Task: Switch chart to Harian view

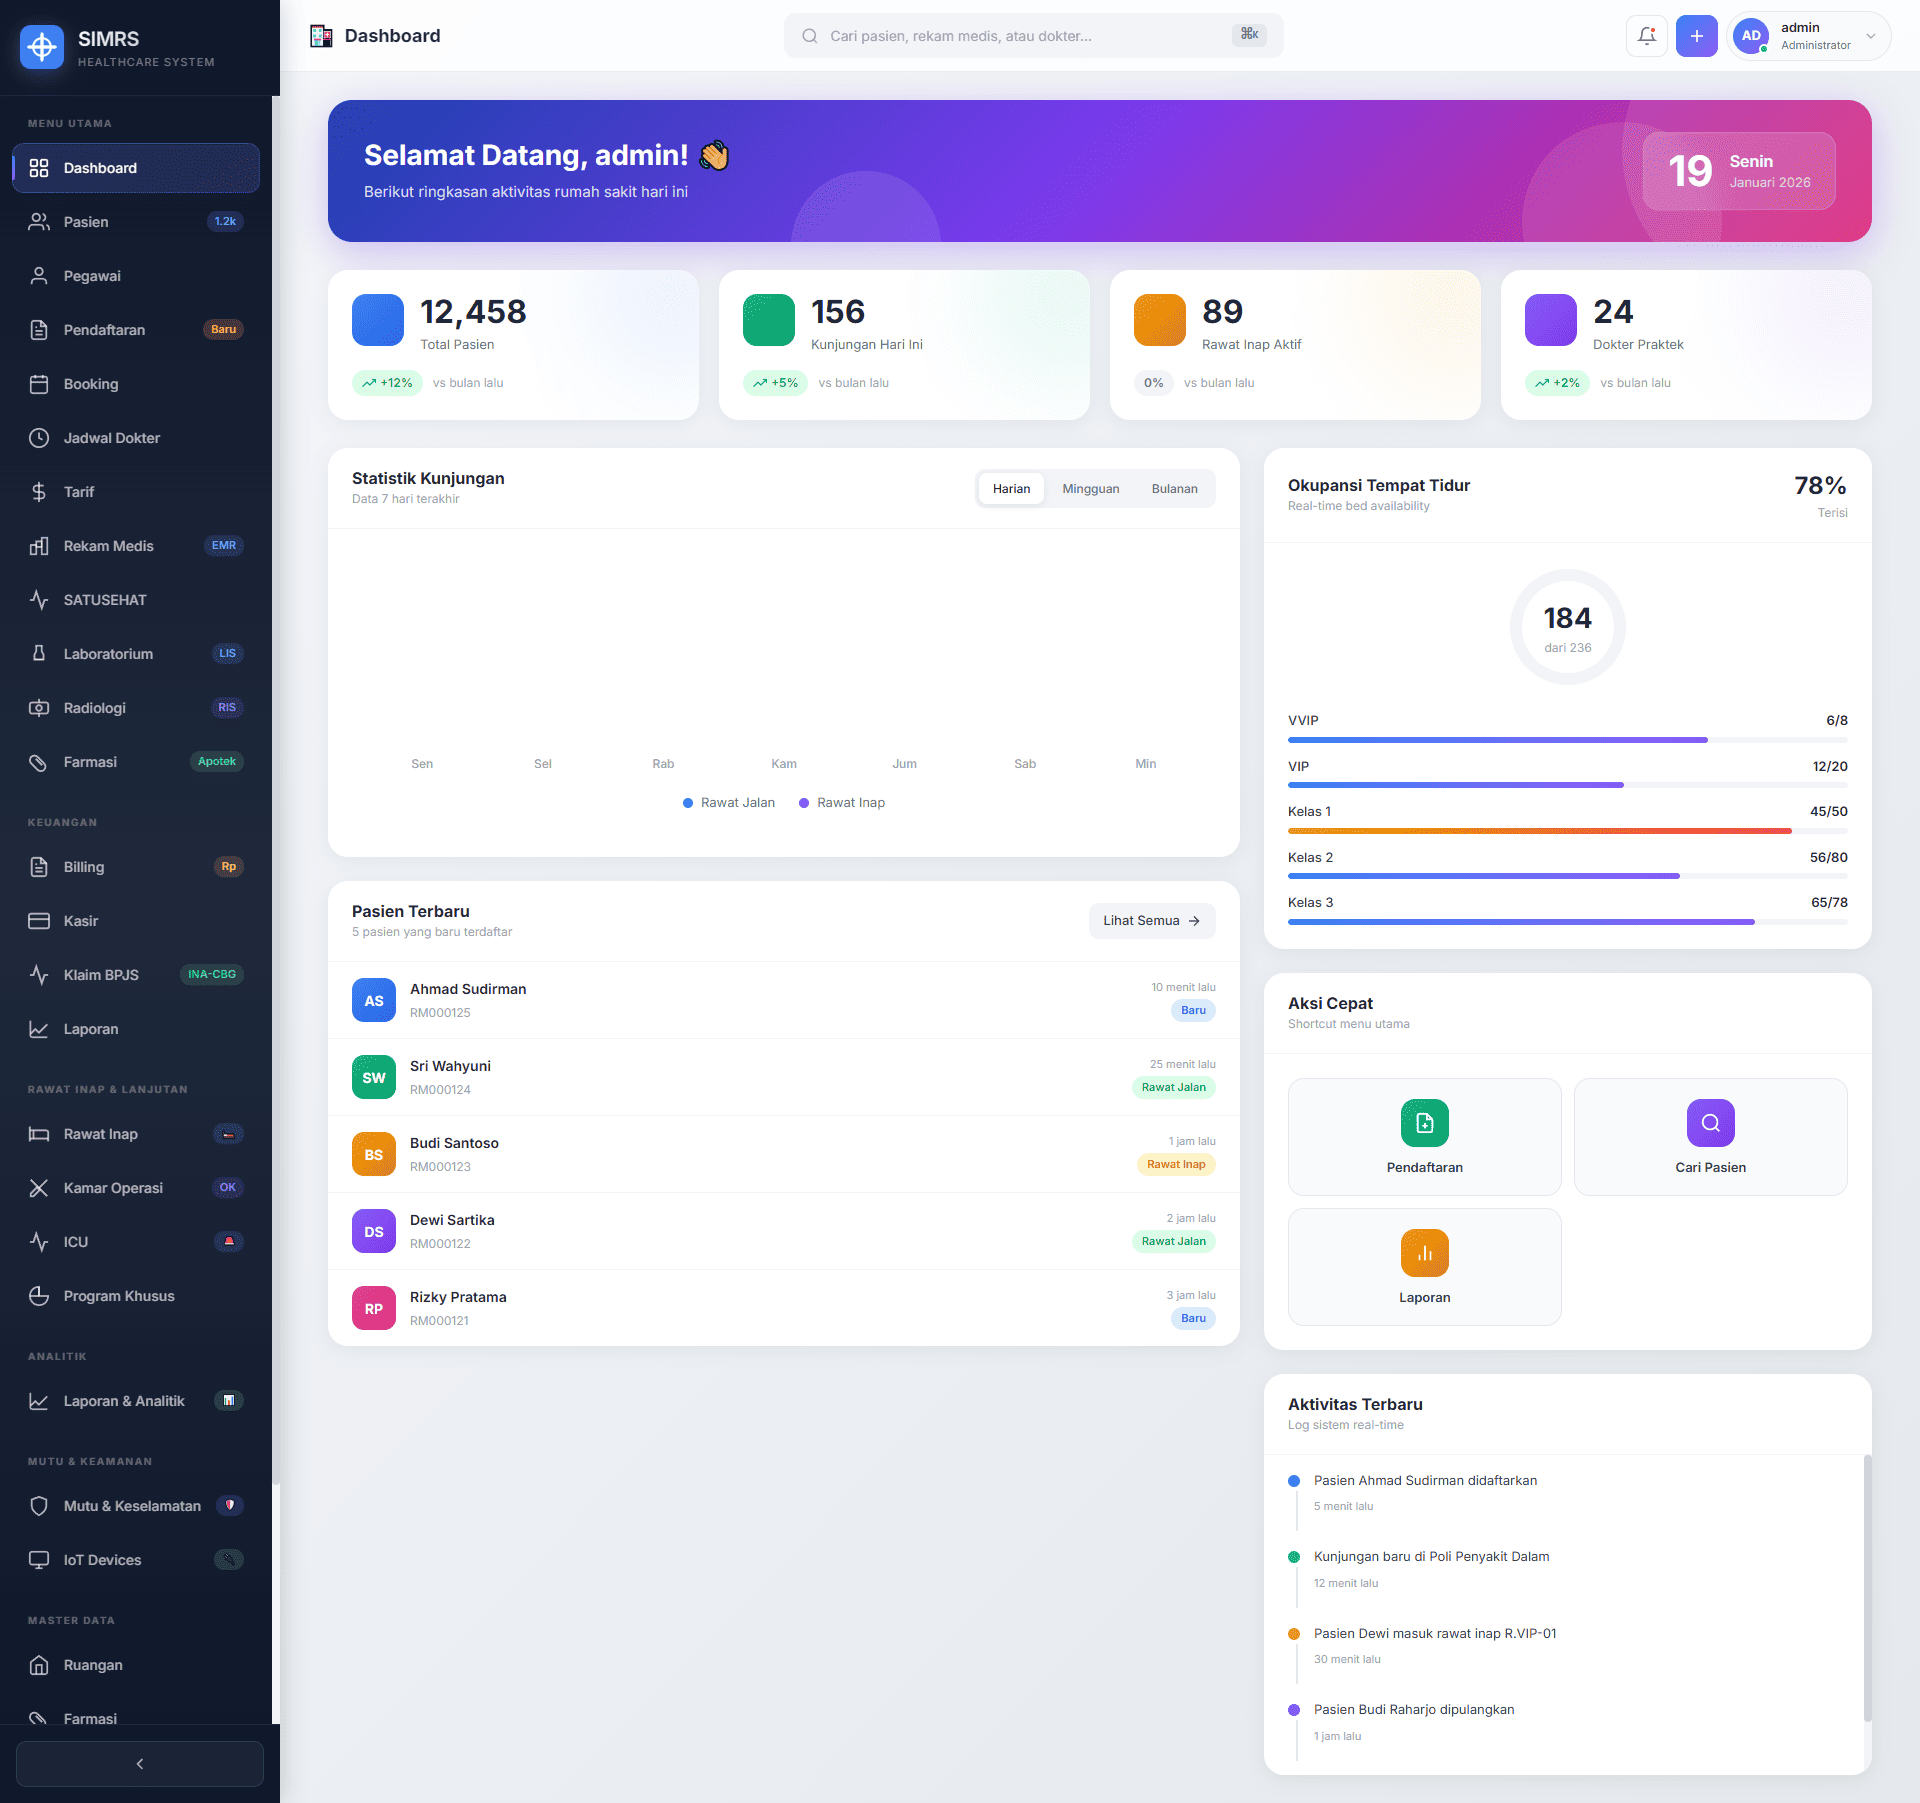Action: point(1011,489)
